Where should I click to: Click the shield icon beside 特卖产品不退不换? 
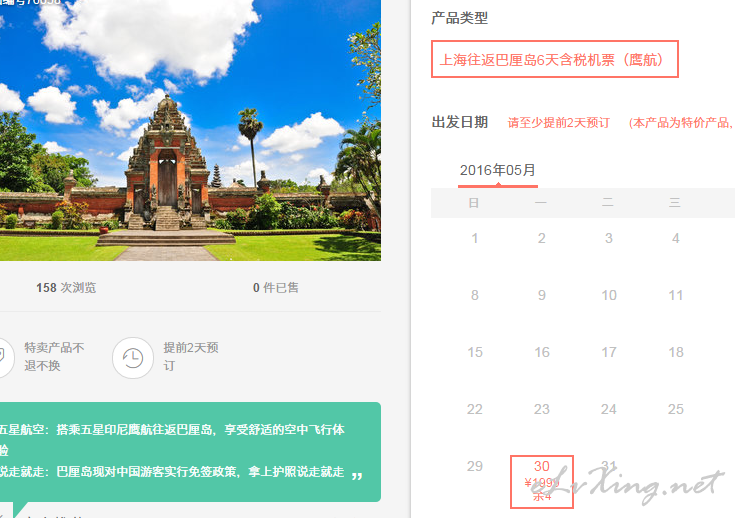pyautogui.click(x=2, y=357)
